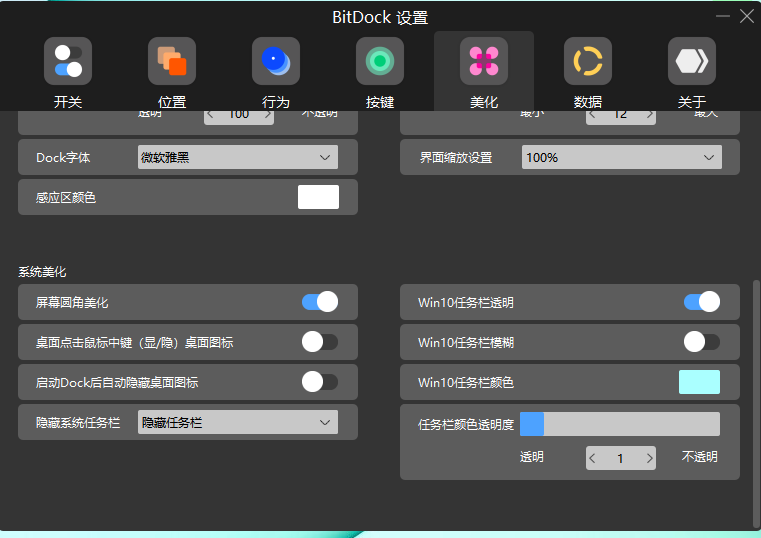Click the Dock字体 label
The image size is (761, 538).
[63, 158]
